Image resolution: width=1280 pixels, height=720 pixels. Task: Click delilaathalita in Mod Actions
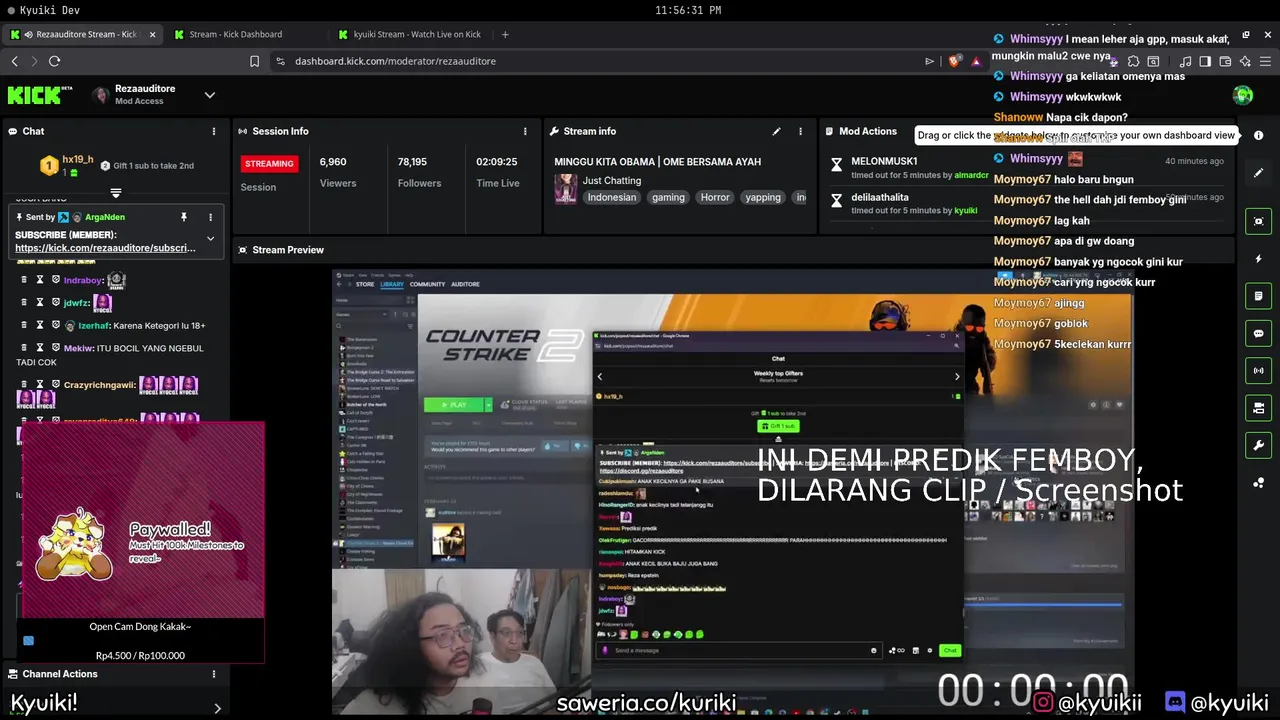pos(880,197)
